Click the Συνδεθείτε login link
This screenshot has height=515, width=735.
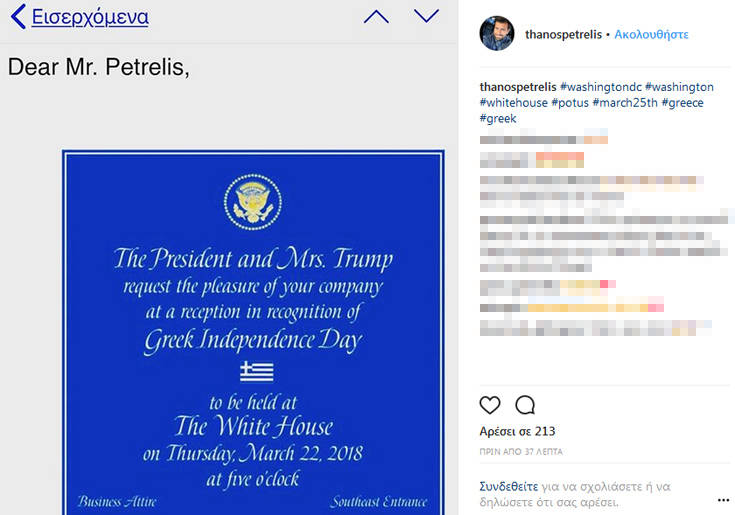510,486
